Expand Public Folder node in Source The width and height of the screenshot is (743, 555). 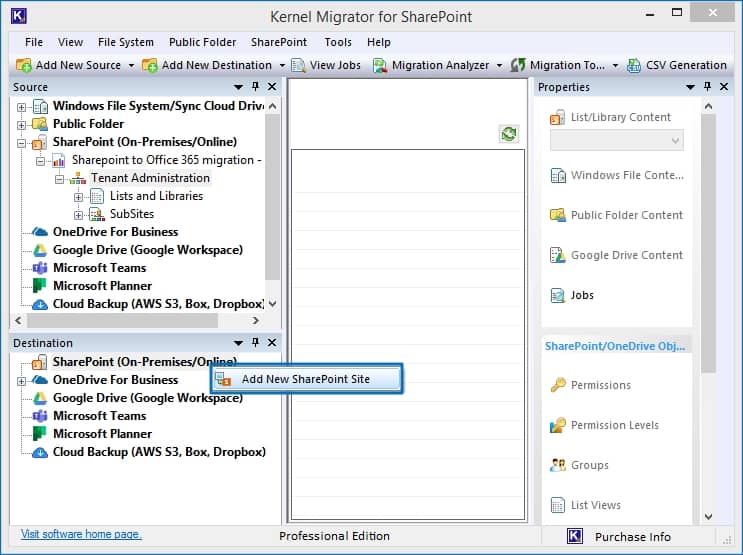[x=21, y=125]
